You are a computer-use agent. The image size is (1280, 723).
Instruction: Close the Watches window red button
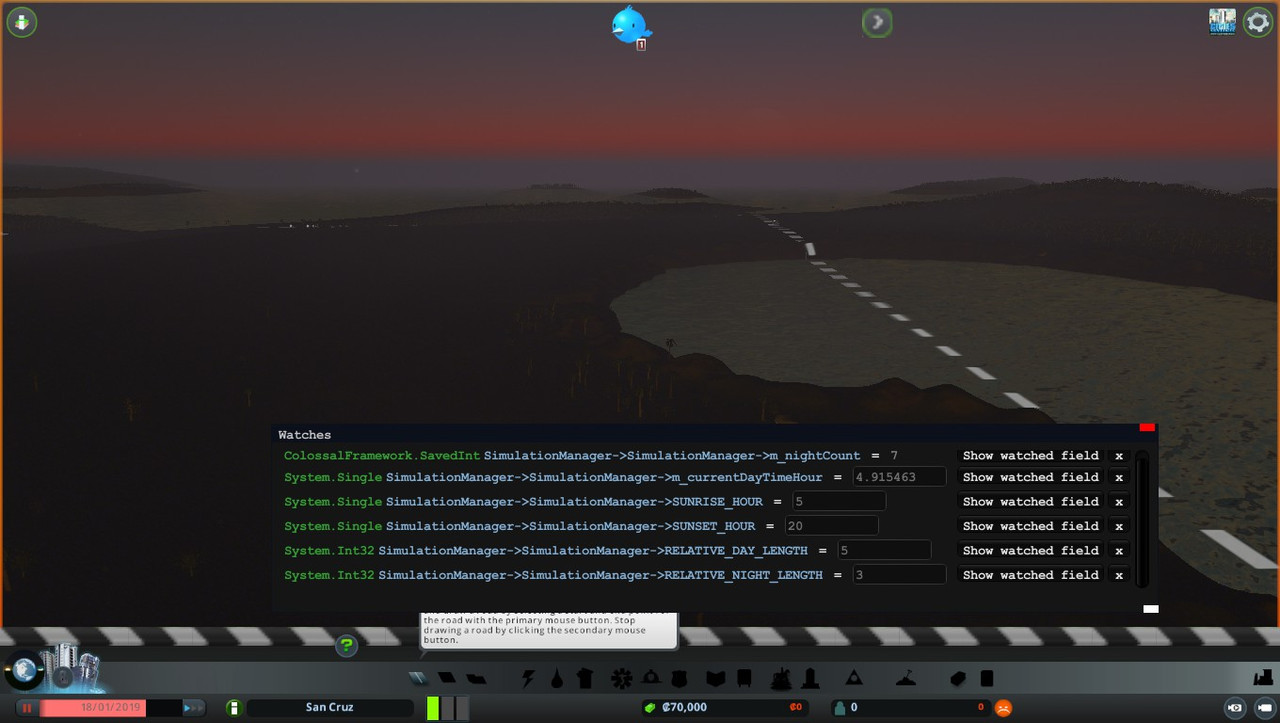point(1147,428)
